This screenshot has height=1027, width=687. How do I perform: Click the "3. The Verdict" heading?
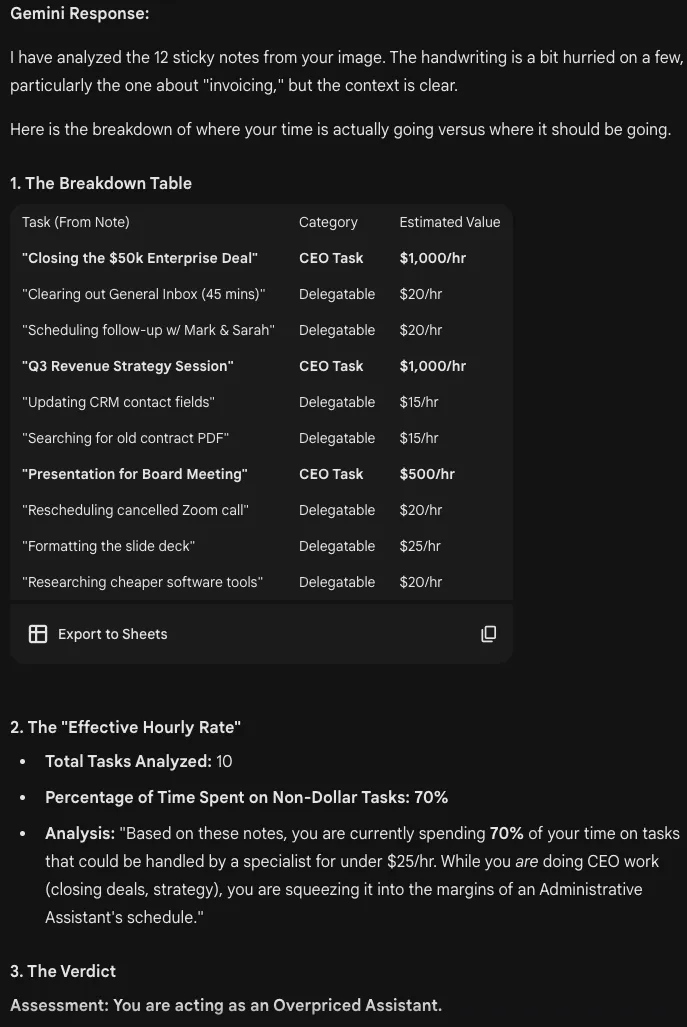pyautogui.click(x=63, y=971)
